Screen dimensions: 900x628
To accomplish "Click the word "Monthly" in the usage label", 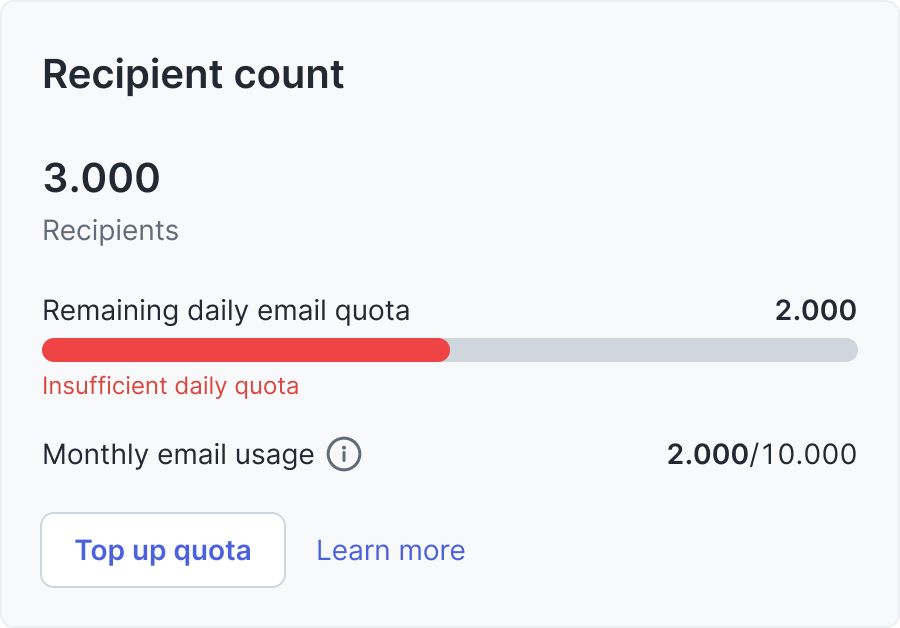I will pyautogui.click(x=97, y=455).
